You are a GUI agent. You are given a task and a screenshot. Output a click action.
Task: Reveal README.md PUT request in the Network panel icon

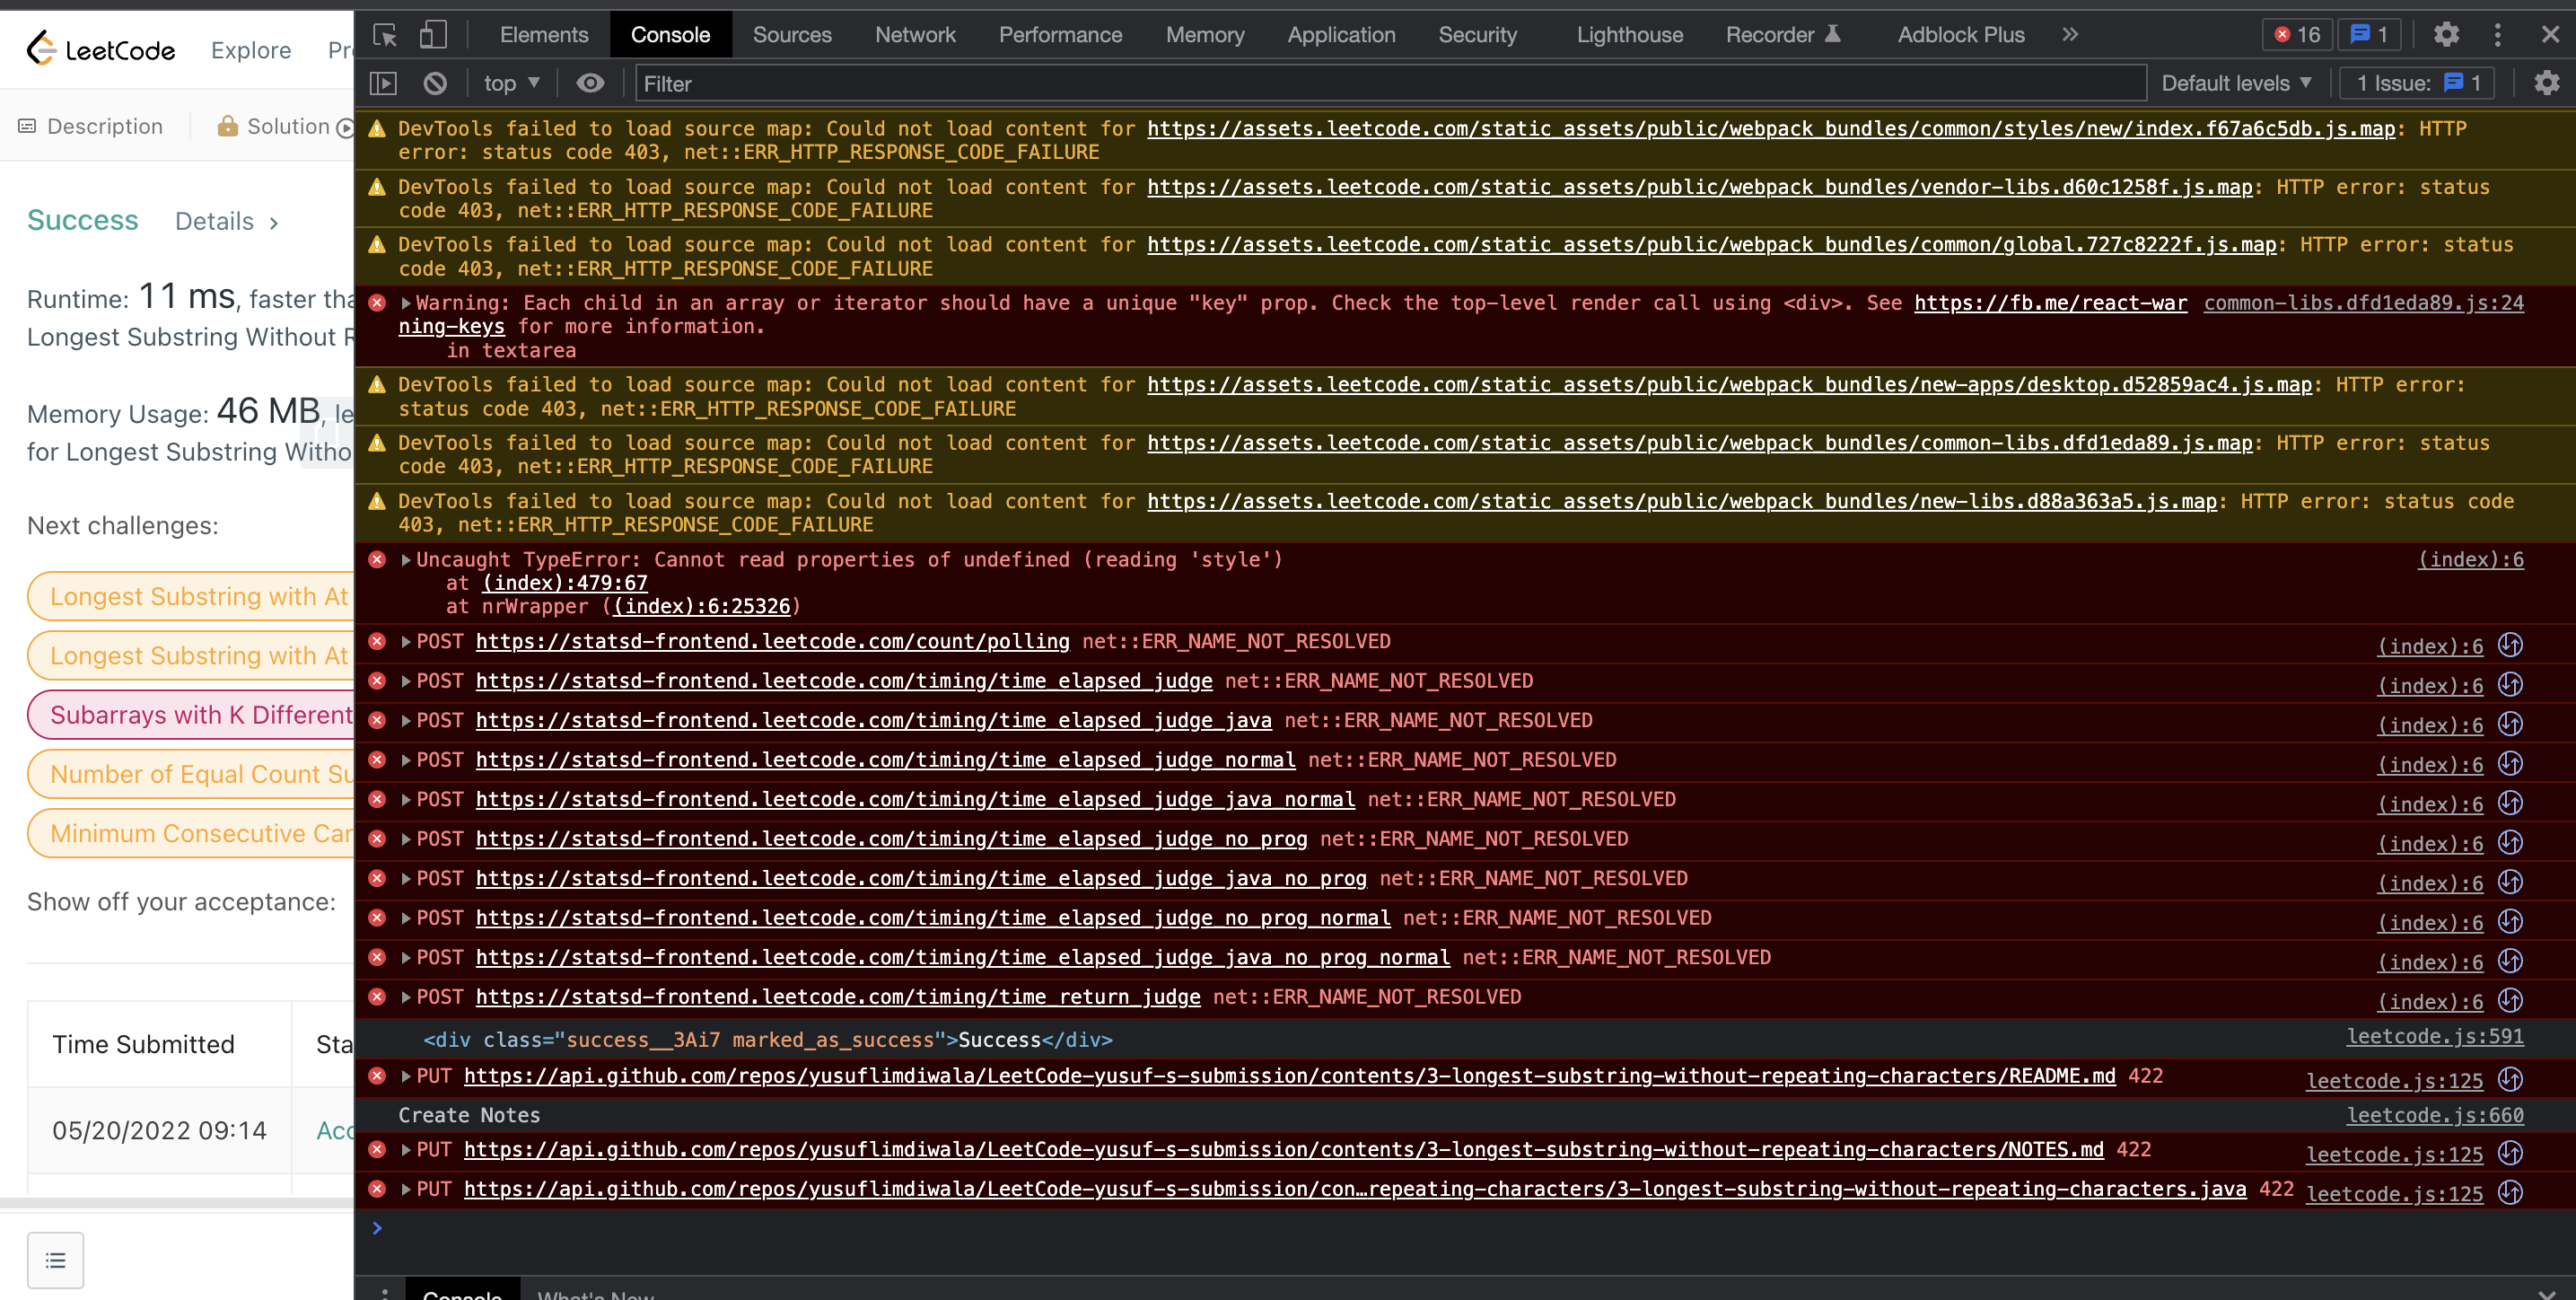[2510, 1079]
